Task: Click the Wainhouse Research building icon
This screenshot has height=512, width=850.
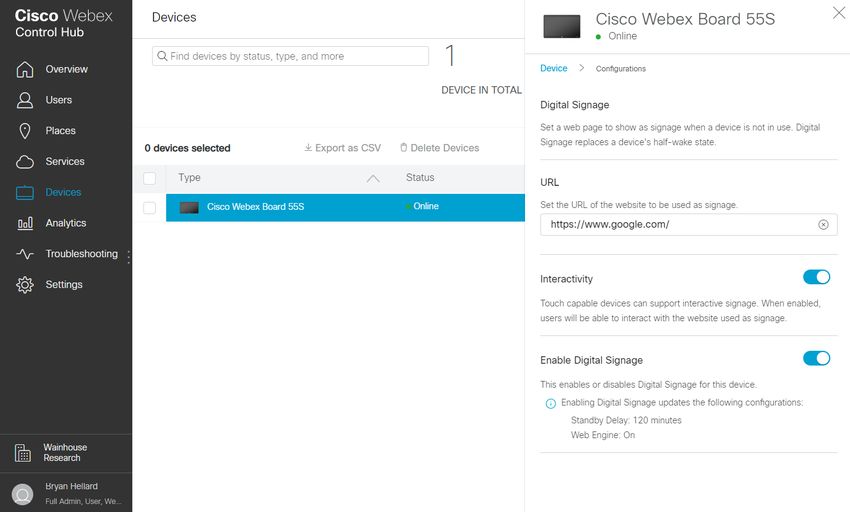Action: click(x=23, y=453)
